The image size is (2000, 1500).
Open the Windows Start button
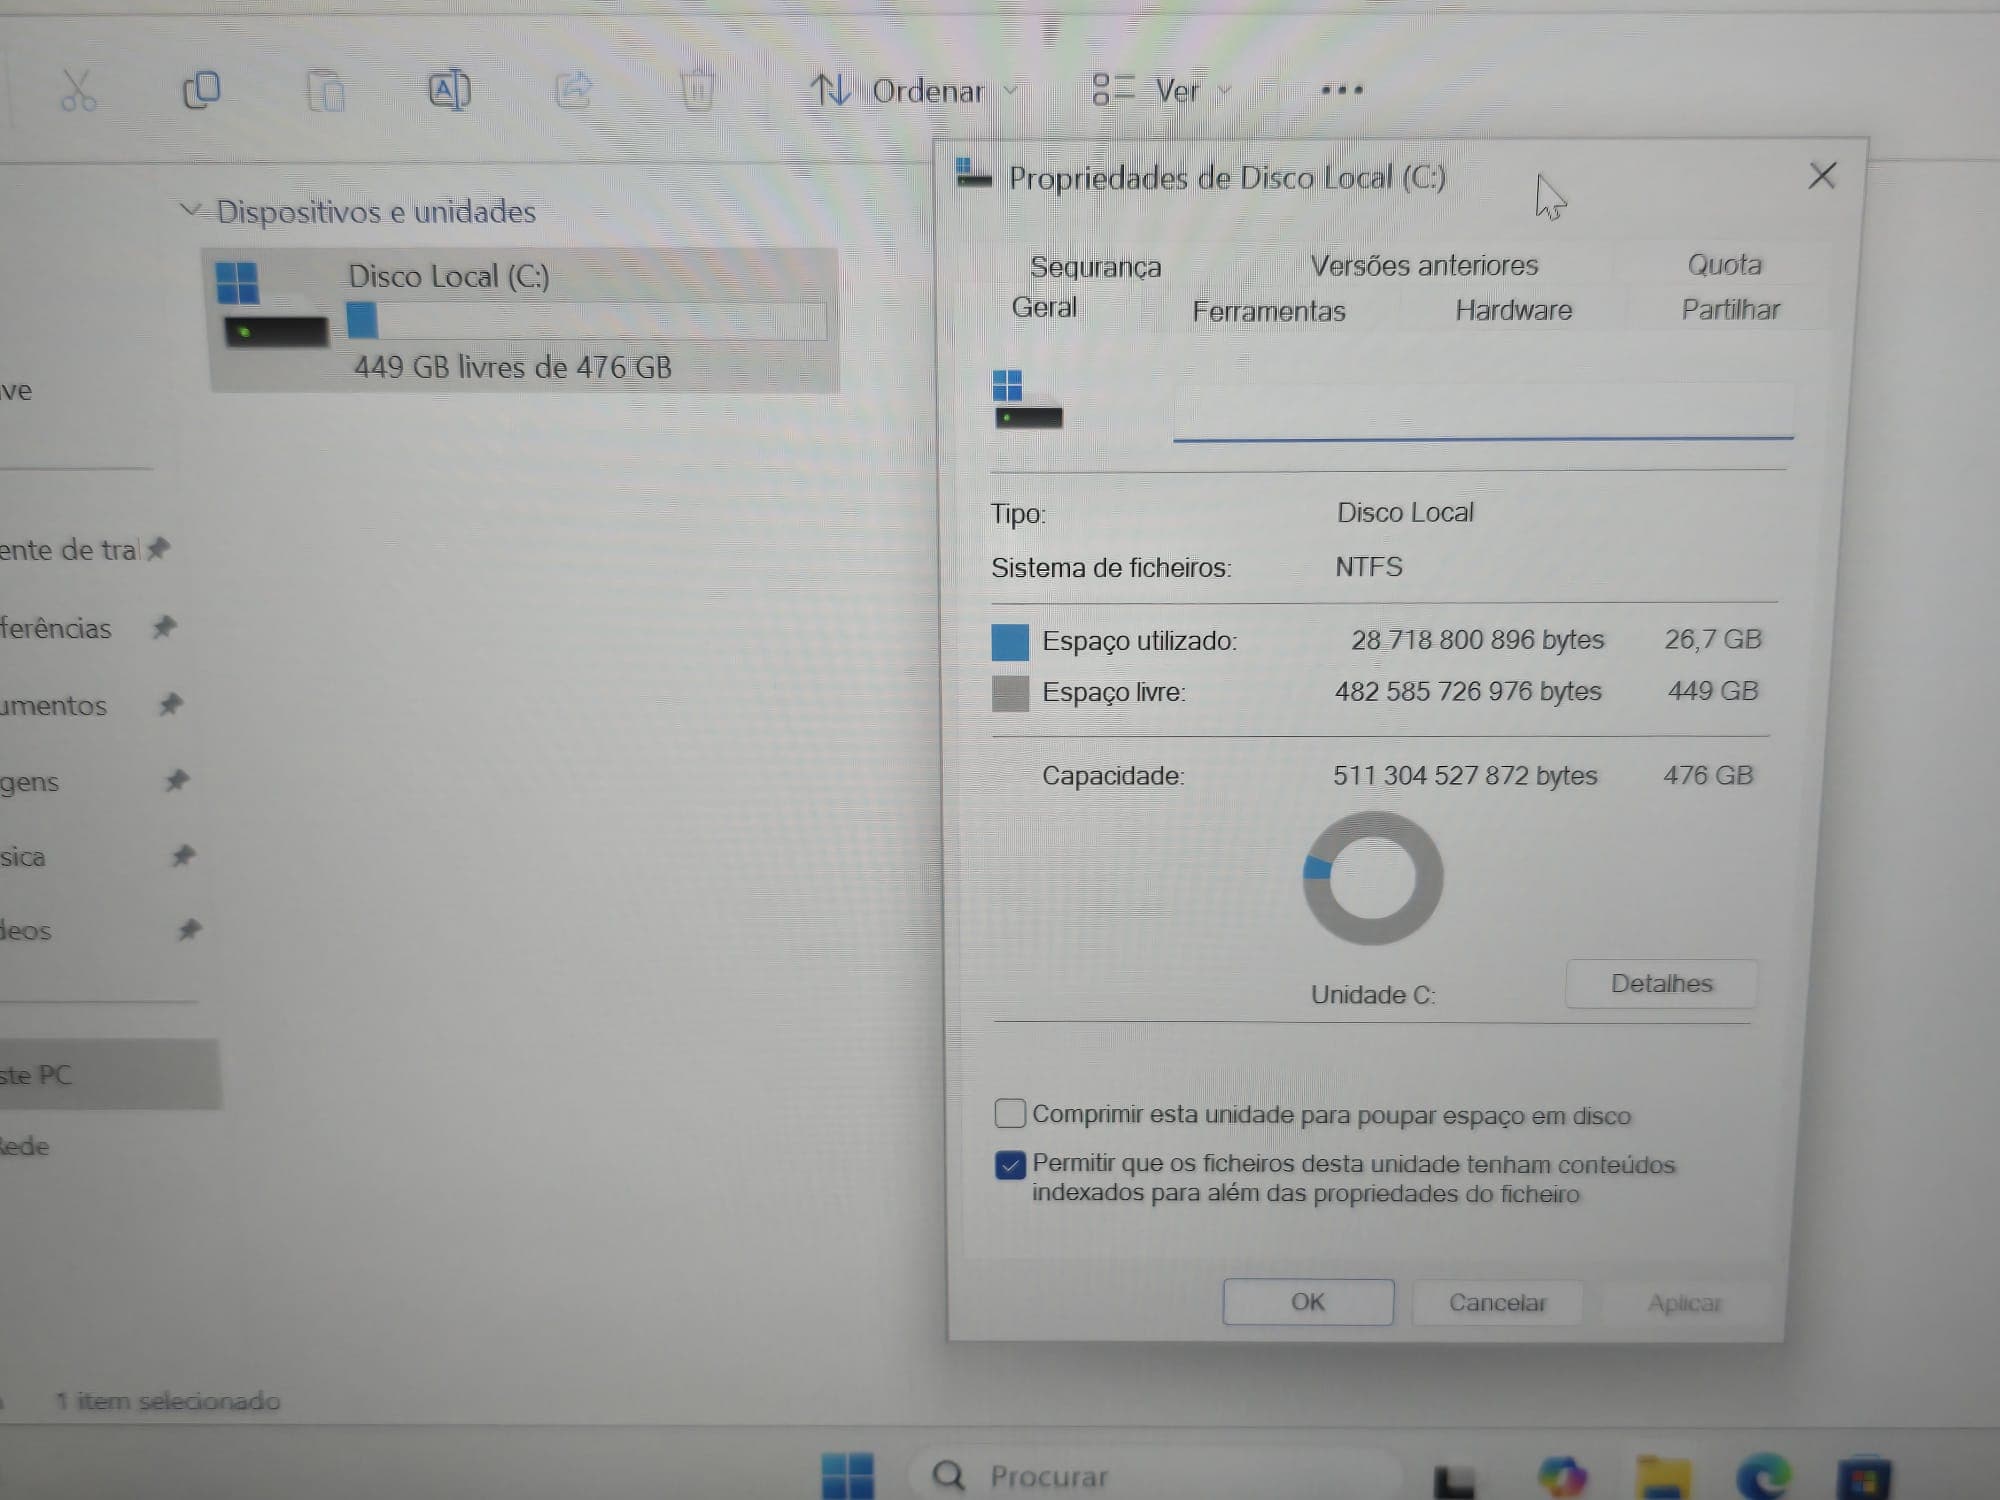pyautogui.click(x=847, y=1476)
